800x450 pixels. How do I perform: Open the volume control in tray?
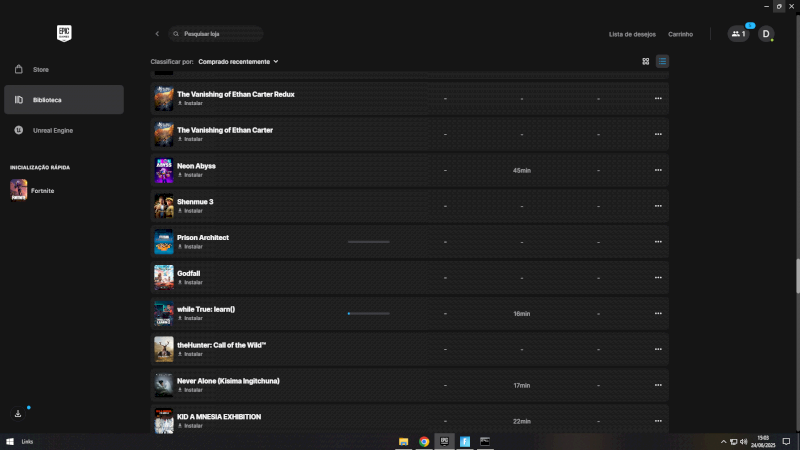[743, 442]
